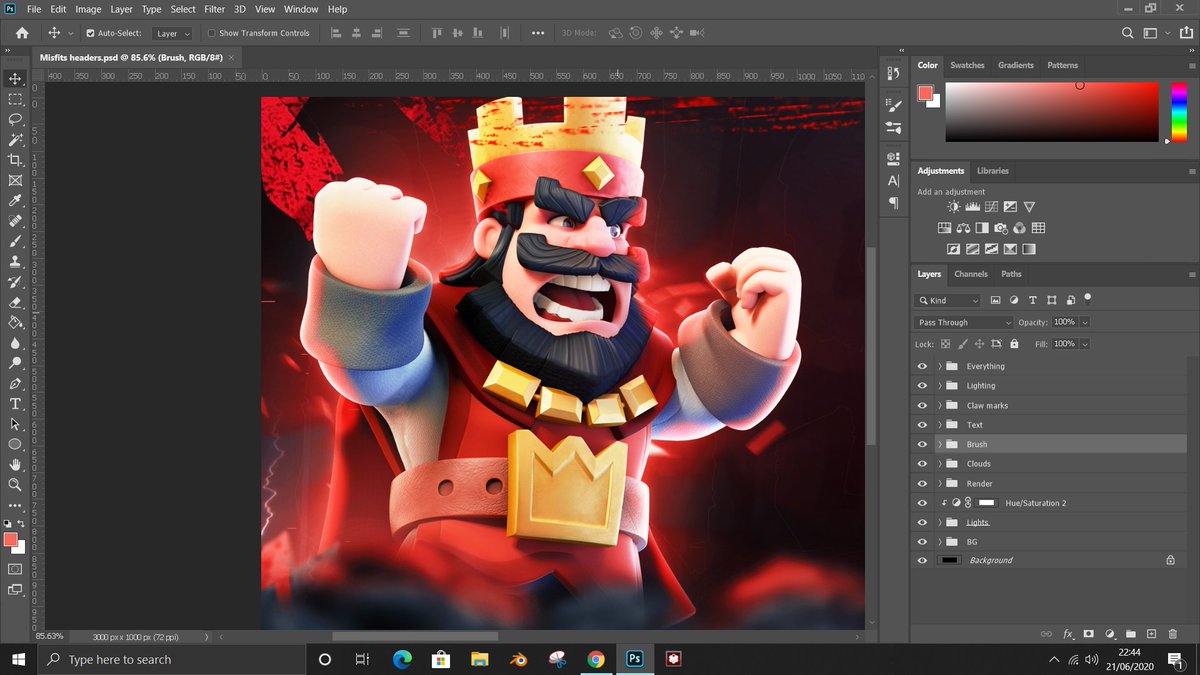
Task: Toggle visibility of Background layer
Action: 922,561
